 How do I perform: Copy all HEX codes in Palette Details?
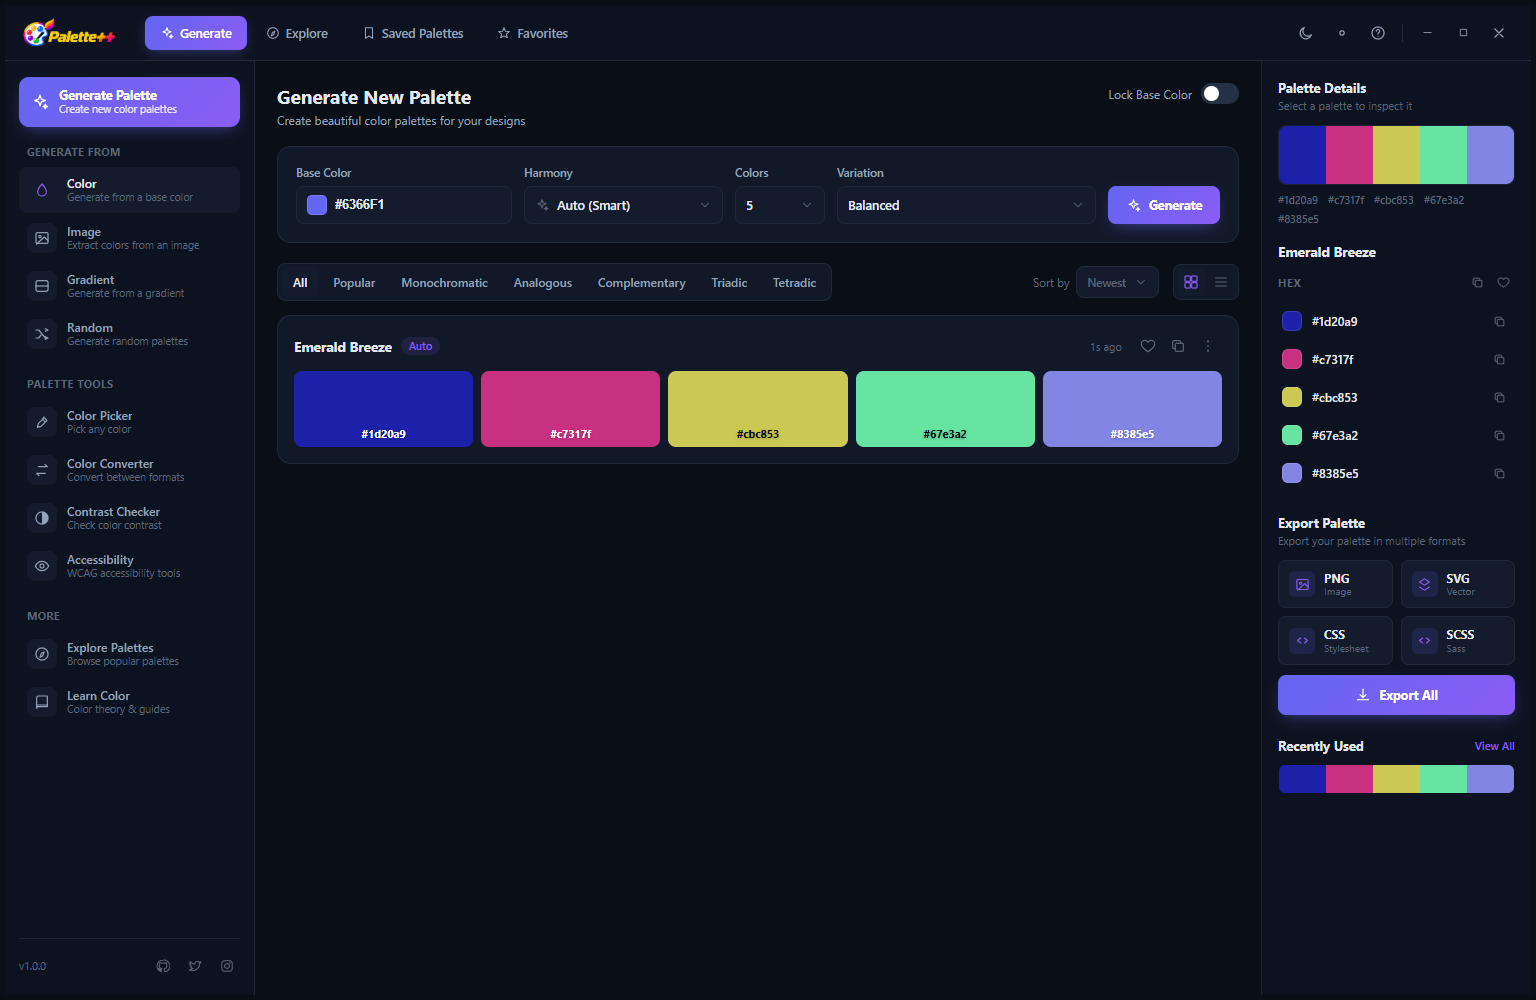pos(1477,283)
